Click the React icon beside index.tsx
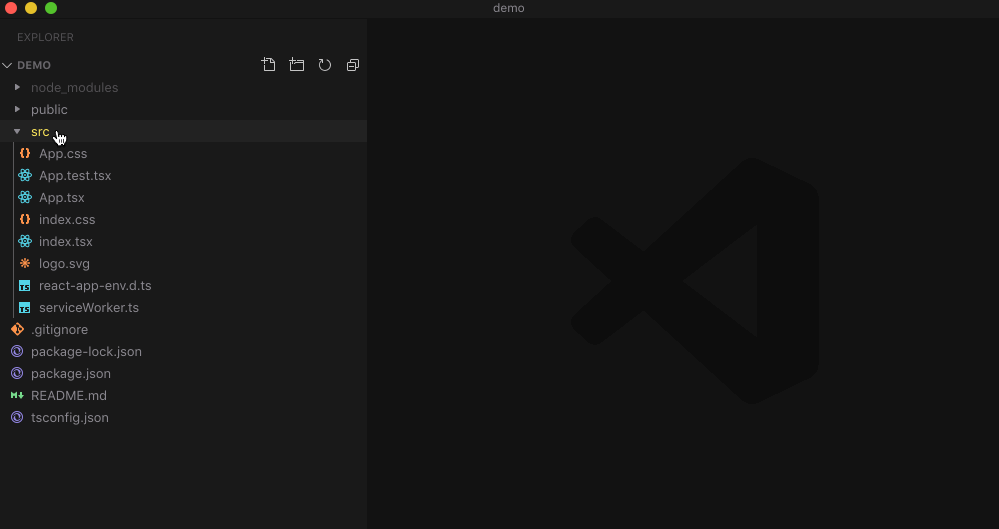Screen dimensions: 999x529 [x=25, y=242]
